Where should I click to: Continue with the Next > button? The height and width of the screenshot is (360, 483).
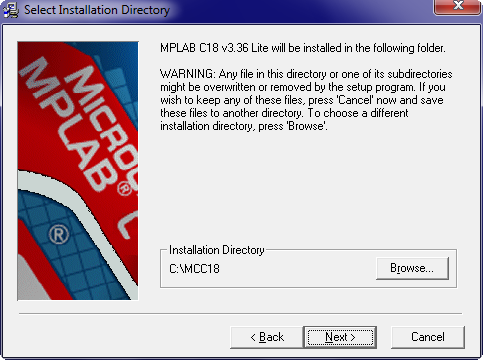[x=340, y=337]
